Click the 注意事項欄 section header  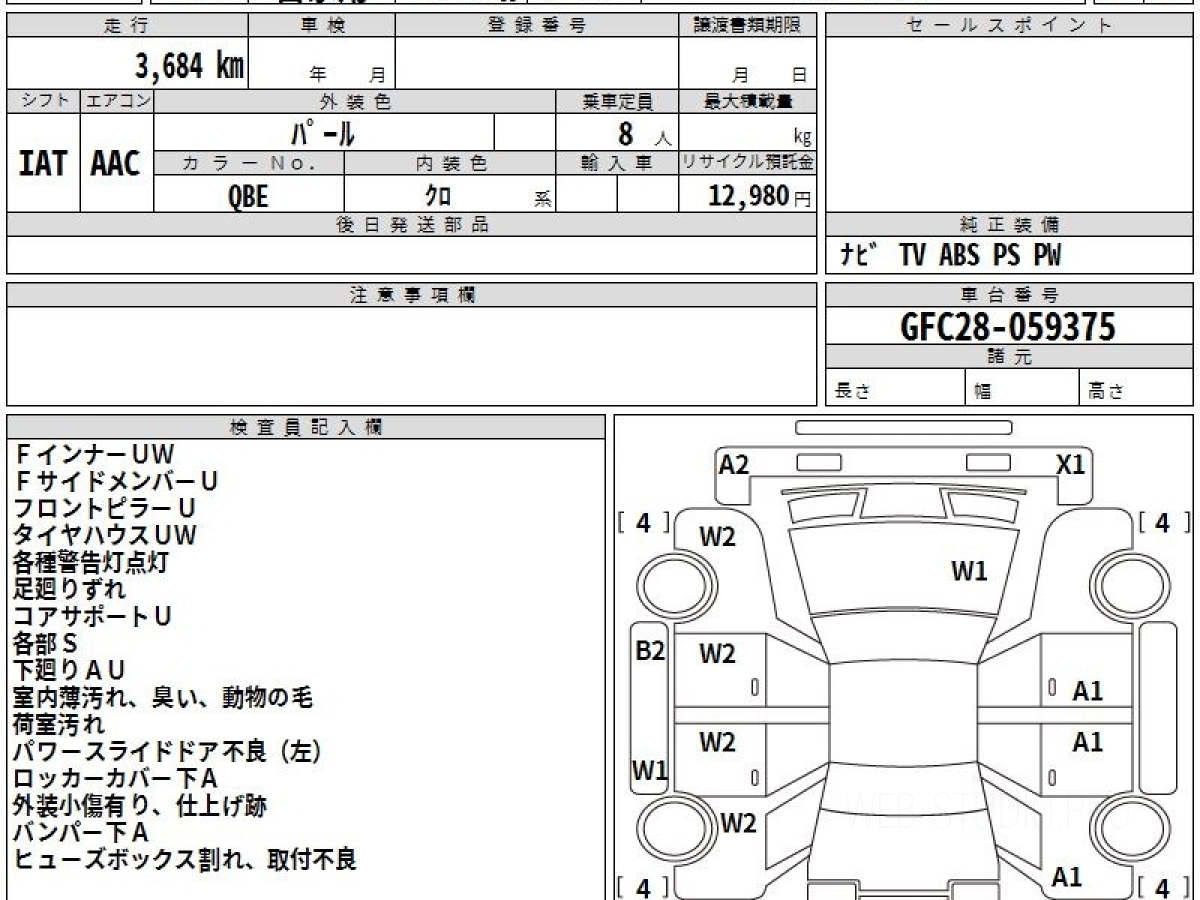(x=412, y=295)
